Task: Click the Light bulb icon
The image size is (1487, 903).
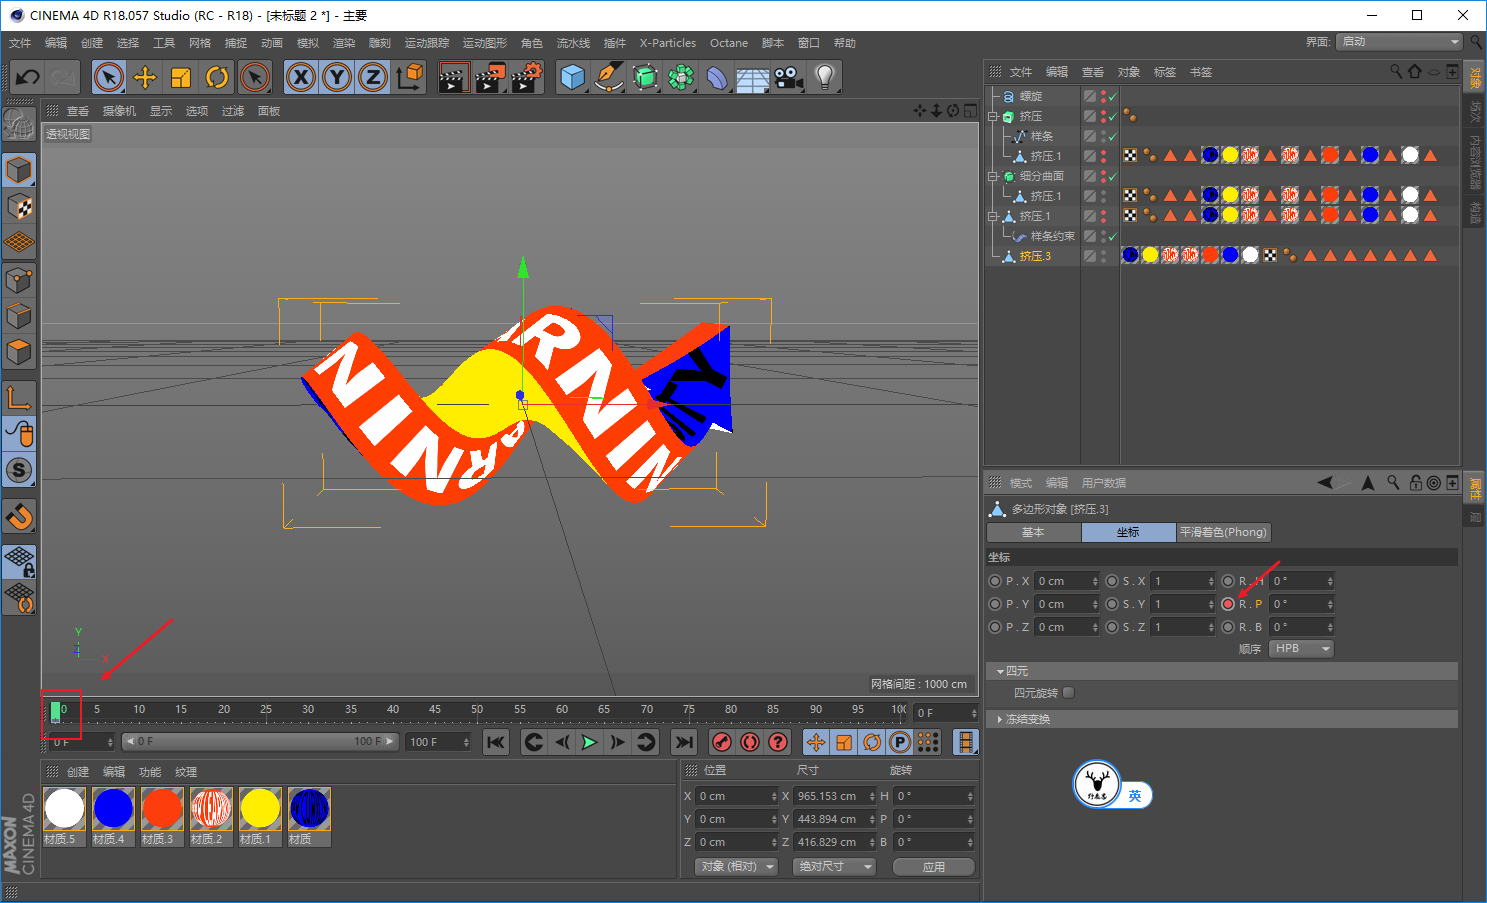Action: coord(825,77)
